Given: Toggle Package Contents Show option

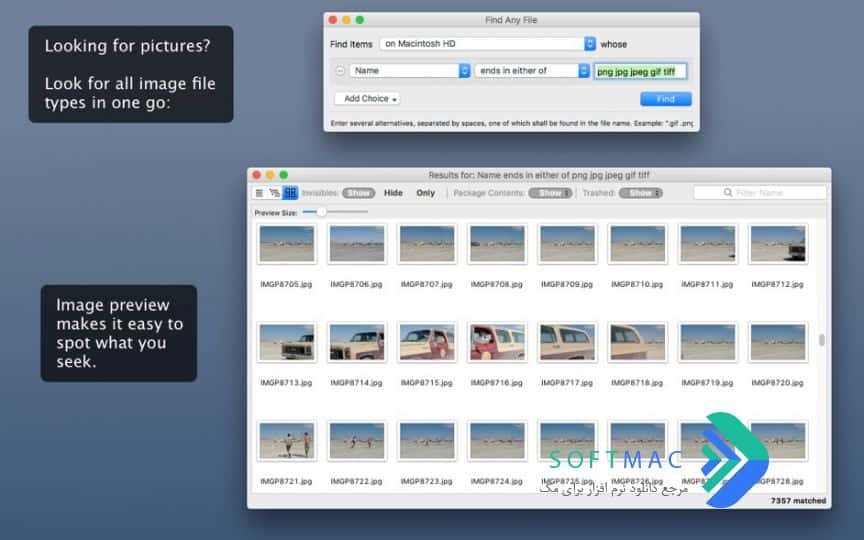Looking at the screenshot, I should pyautogui.click(x=550, y=193).
